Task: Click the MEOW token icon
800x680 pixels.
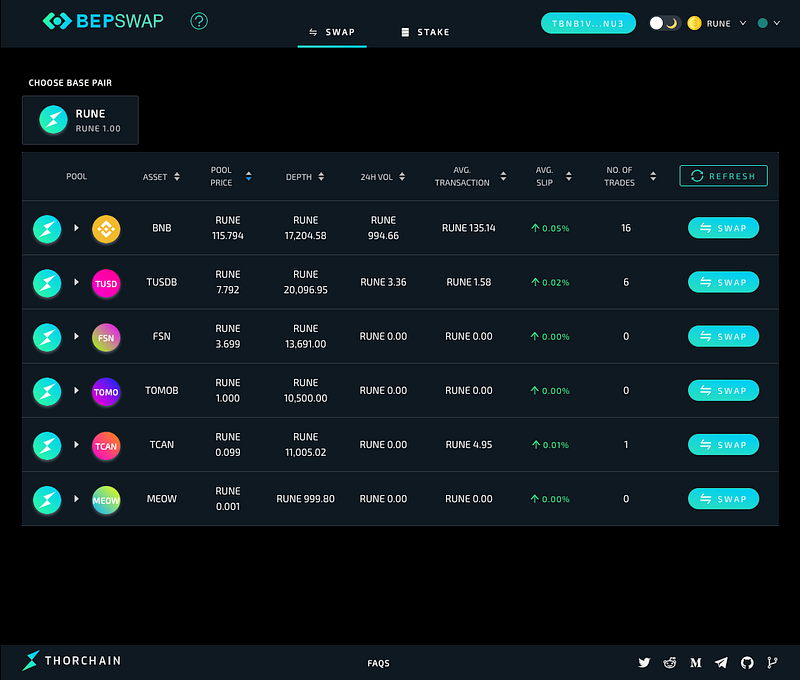Action: pyautogui.click(x=106, y=500)
